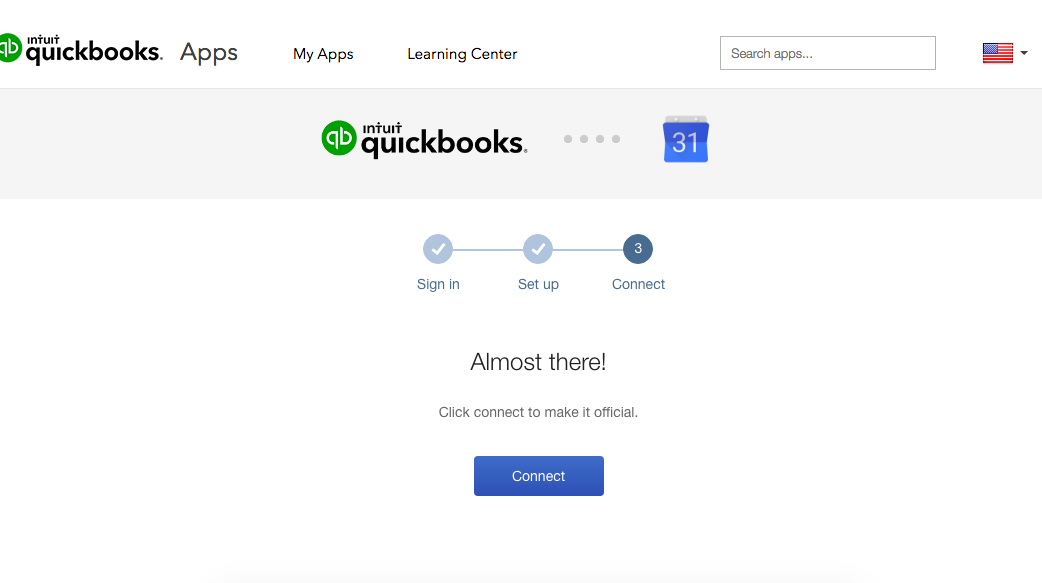Focus the Search apps input field
This screenshot has height=583, width=1042.
click(x=827, y=54)
